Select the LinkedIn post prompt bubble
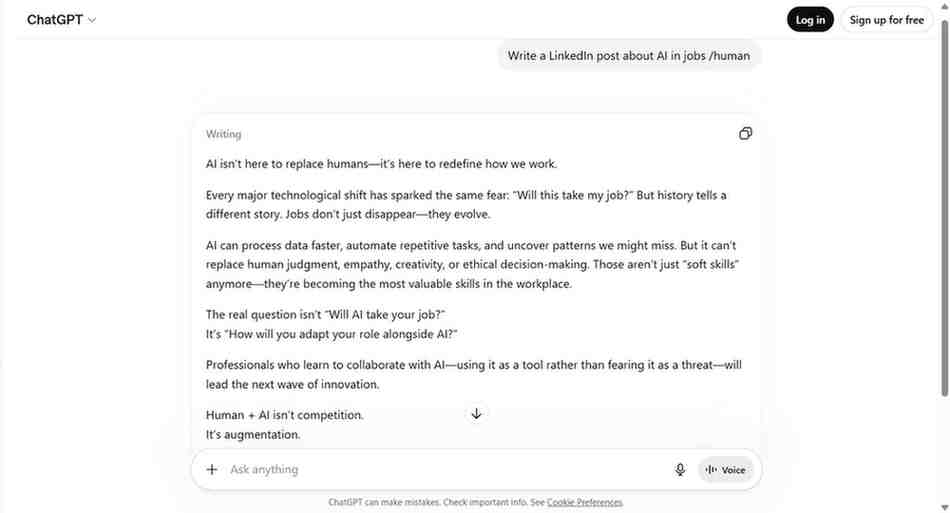This screenshot has width=950, height=513. tap(628, 56)
